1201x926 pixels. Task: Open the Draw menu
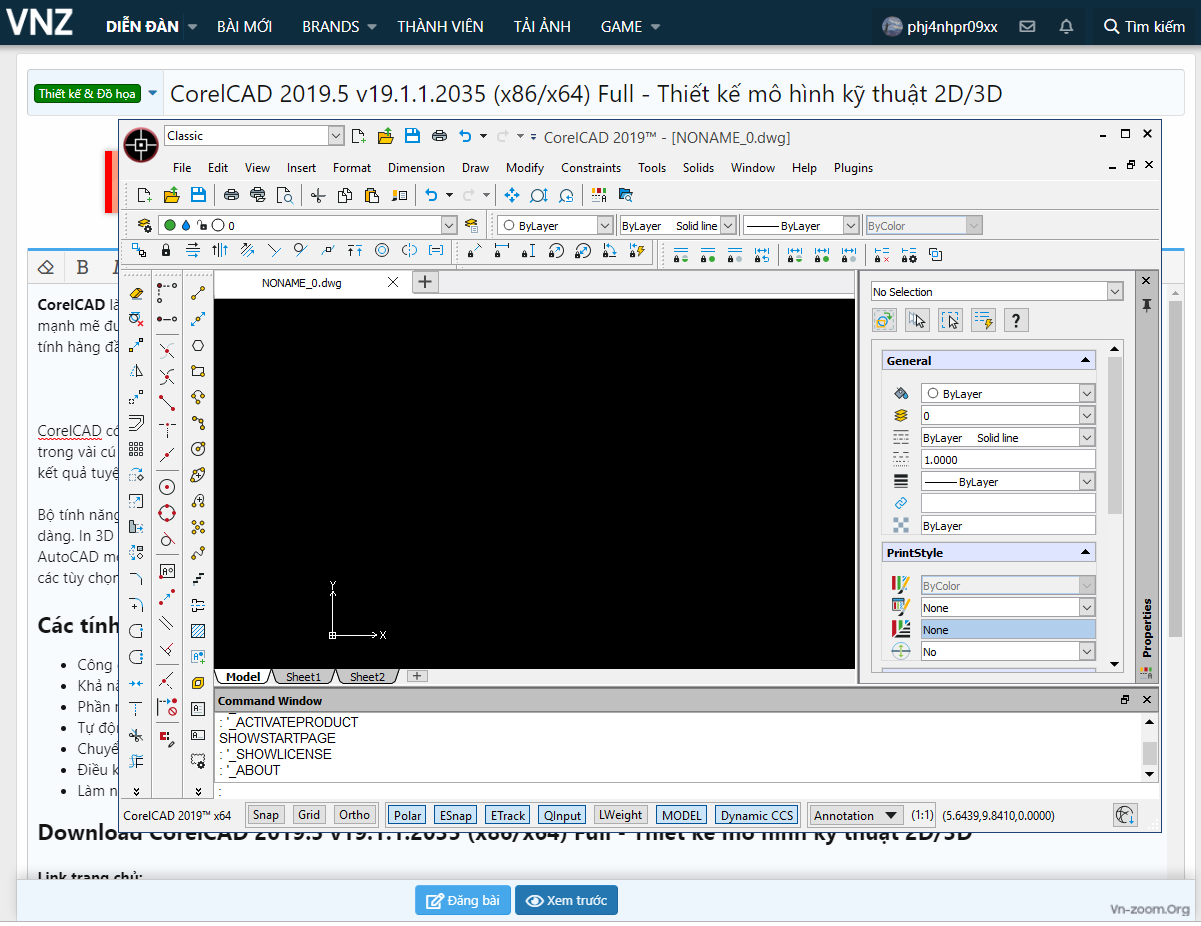pyautogui.click(x=476, y=168)
